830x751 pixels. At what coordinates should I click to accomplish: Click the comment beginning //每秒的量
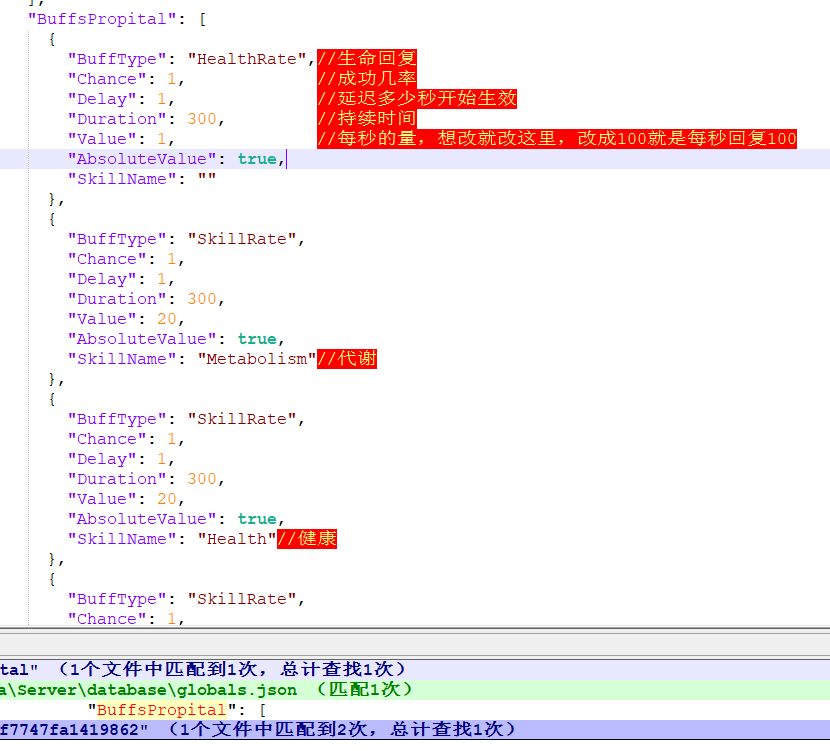(557, 139)
